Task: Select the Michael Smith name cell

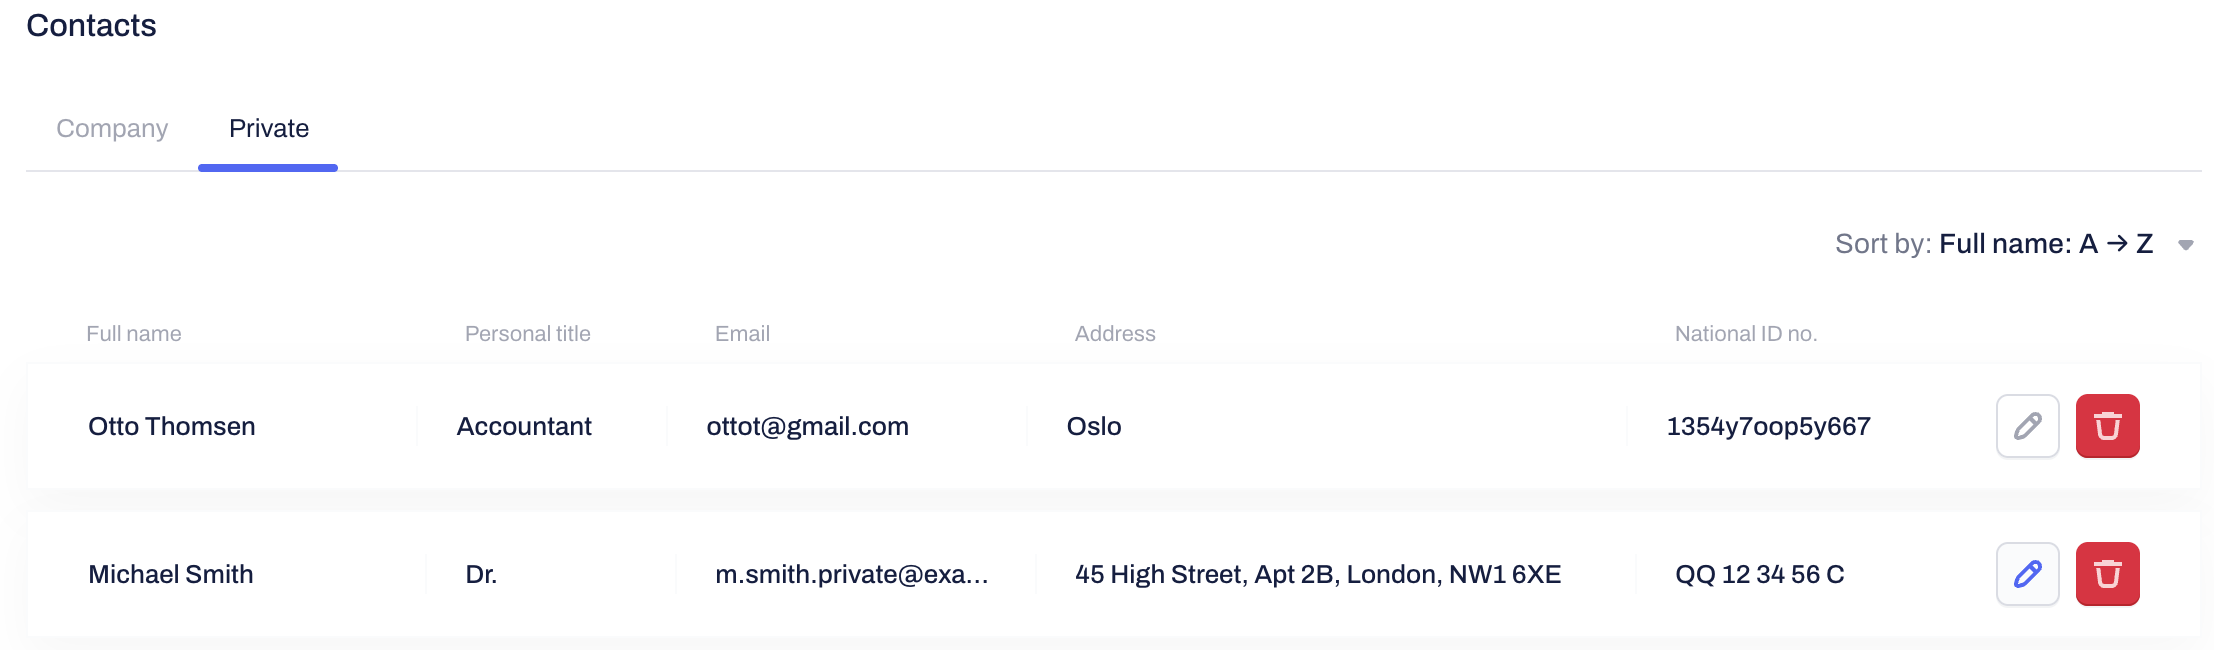Action: [171, 575]
